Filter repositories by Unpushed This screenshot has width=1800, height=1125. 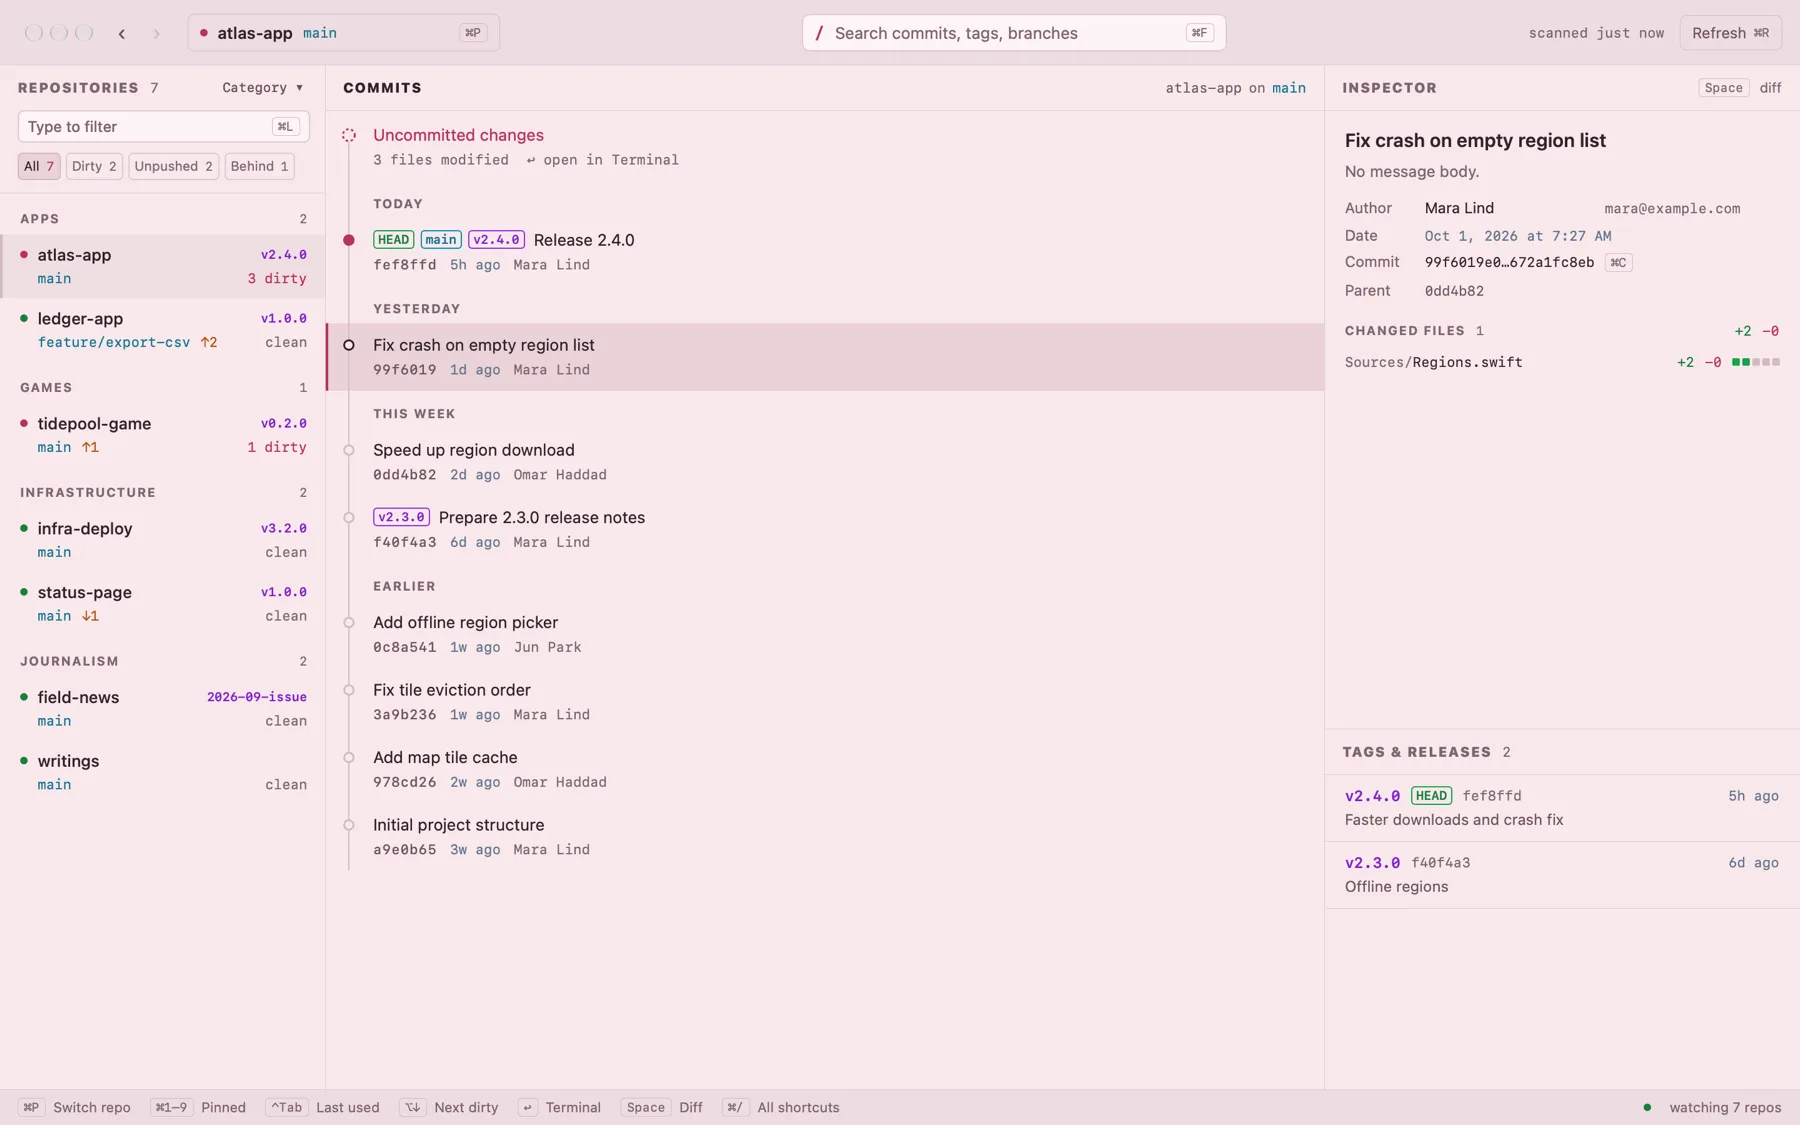point(173,166)
